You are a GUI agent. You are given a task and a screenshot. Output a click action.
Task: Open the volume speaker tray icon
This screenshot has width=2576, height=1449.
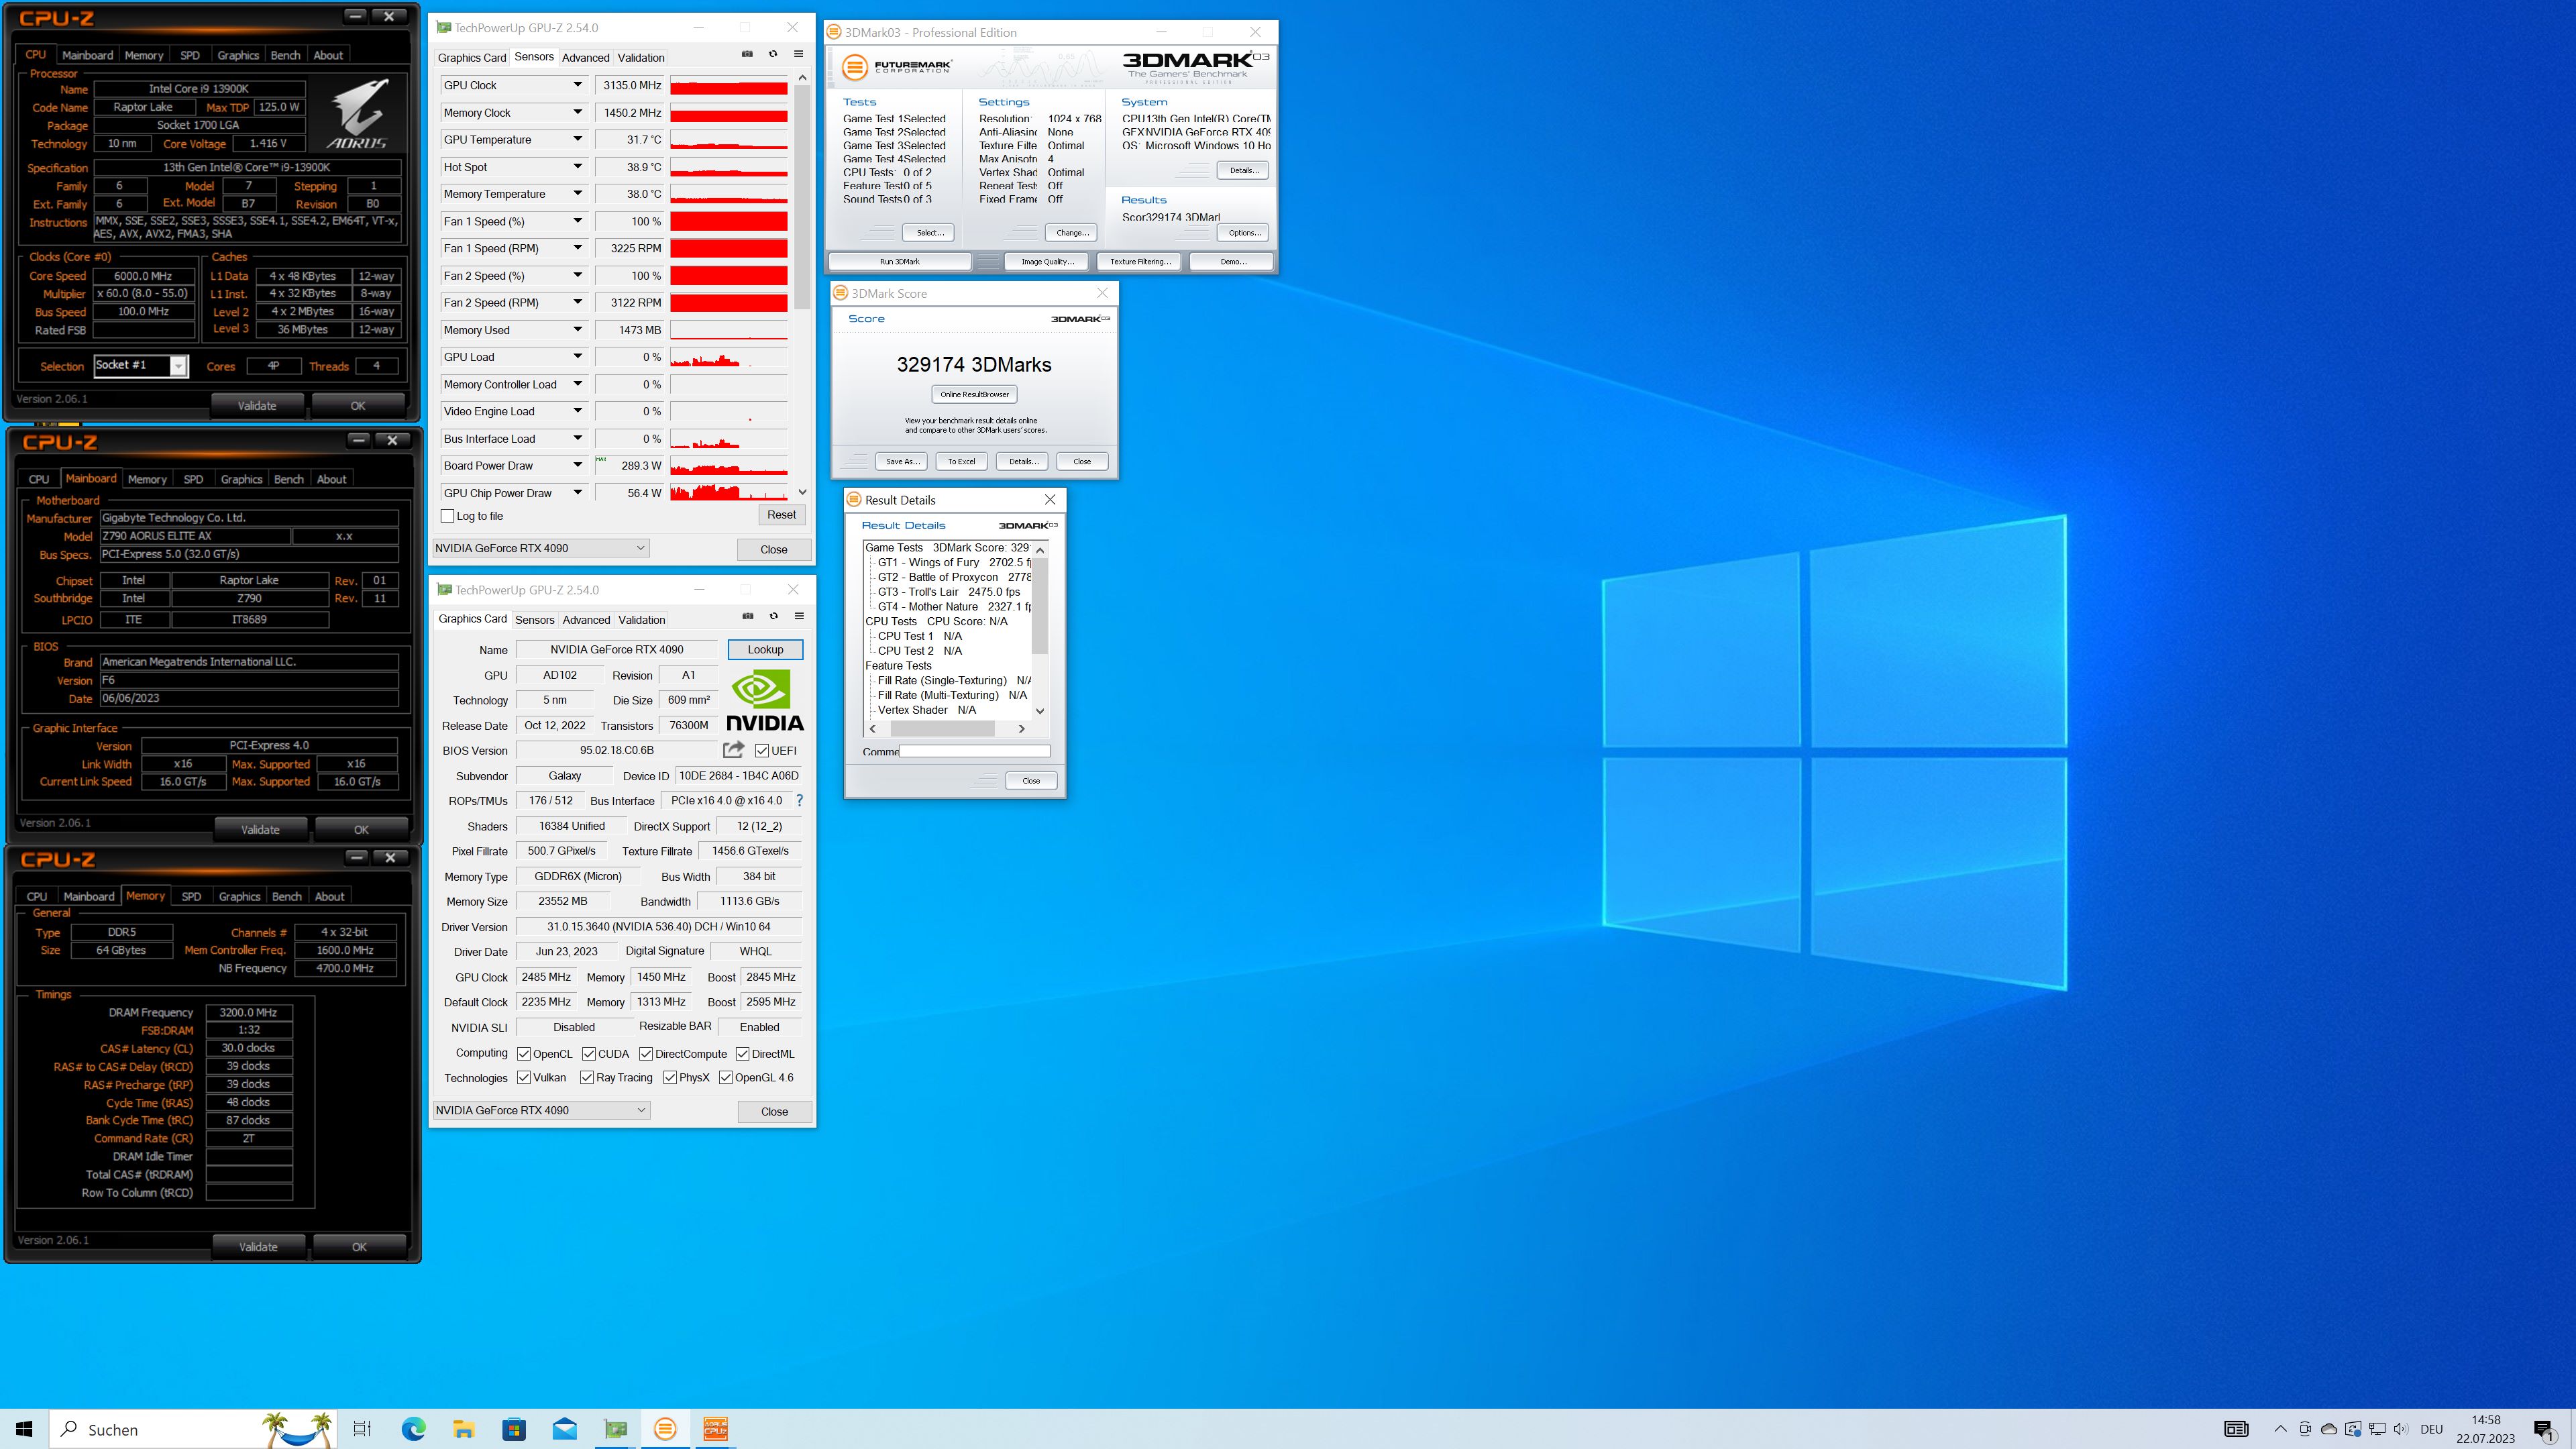pyautogui.click(x=2401, y=1429)
